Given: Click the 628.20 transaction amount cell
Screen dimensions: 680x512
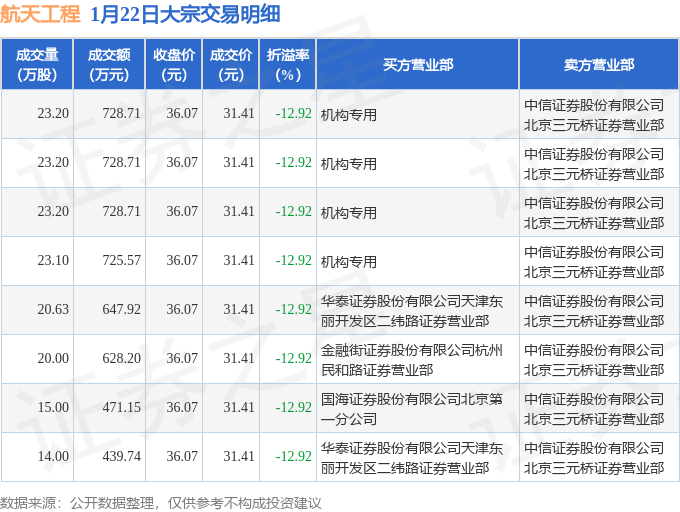Looking at the screenshot, I should (109, 359).
